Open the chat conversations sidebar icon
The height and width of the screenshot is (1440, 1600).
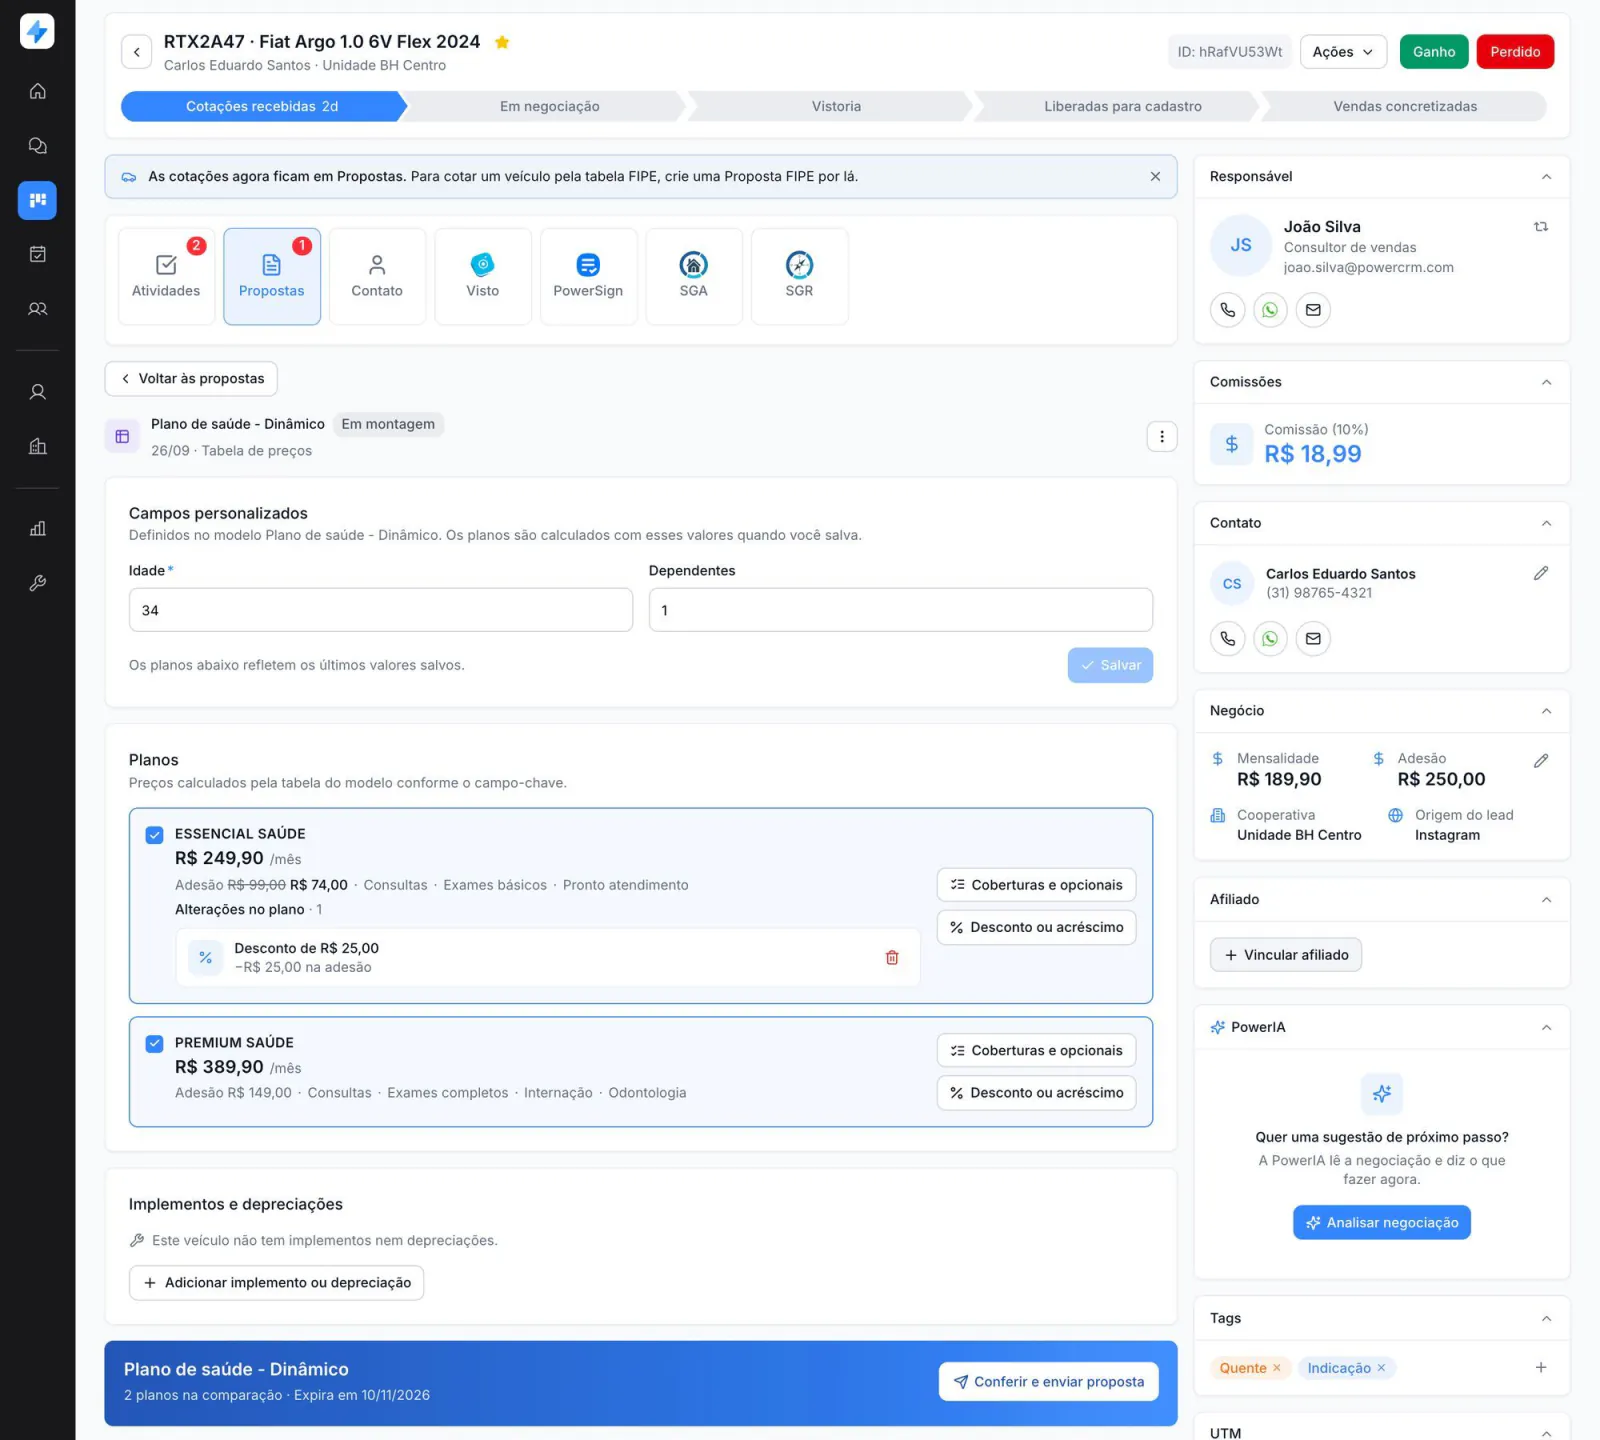[37, 146]
